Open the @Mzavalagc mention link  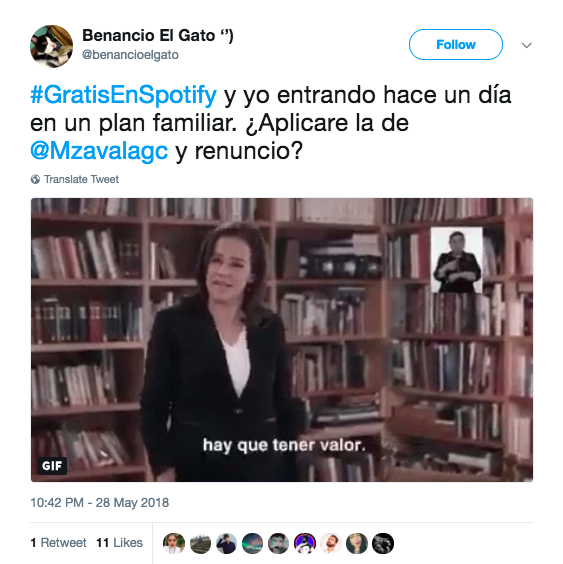pyautogui.click(x=99, y=151)
